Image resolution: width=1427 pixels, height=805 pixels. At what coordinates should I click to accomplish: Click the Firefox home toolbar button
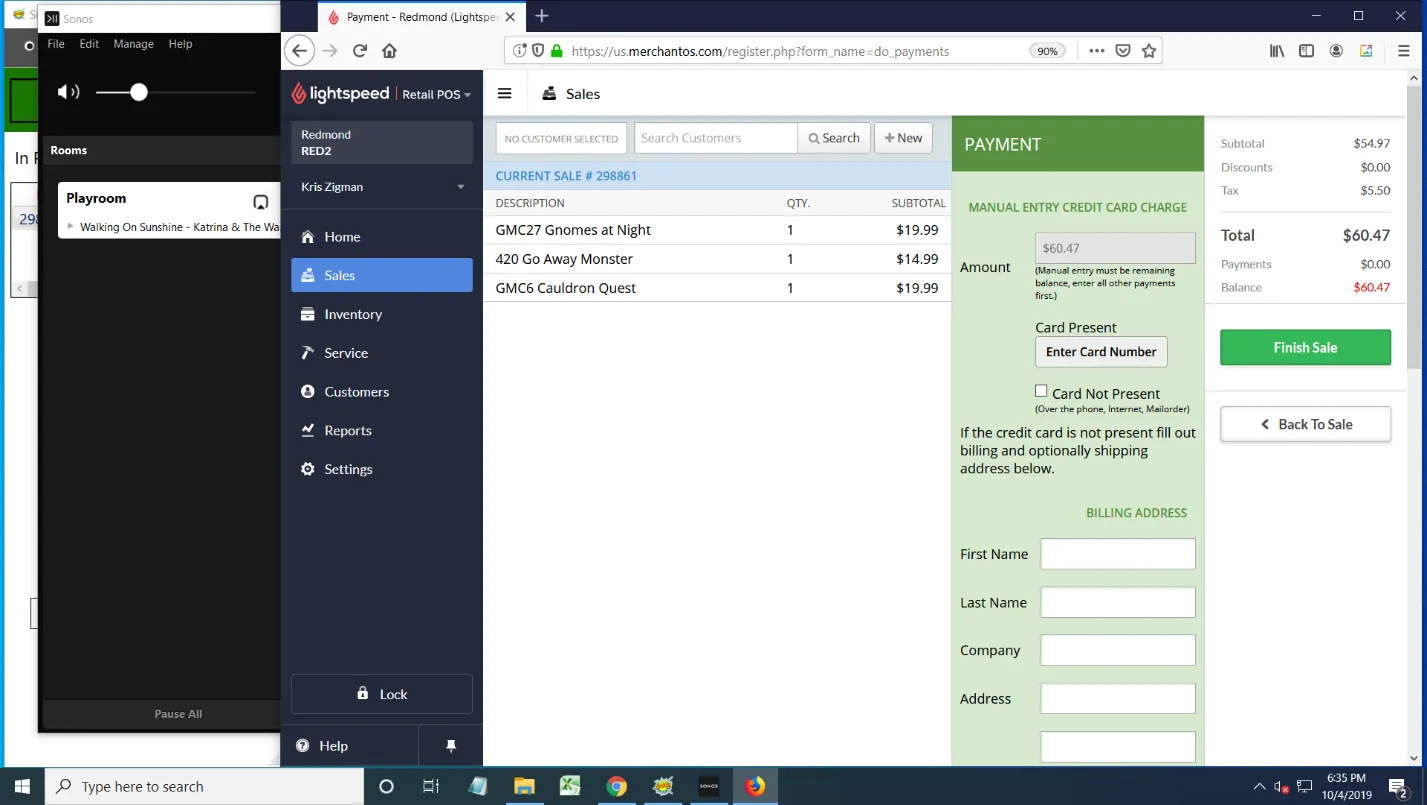pos(390,51)
